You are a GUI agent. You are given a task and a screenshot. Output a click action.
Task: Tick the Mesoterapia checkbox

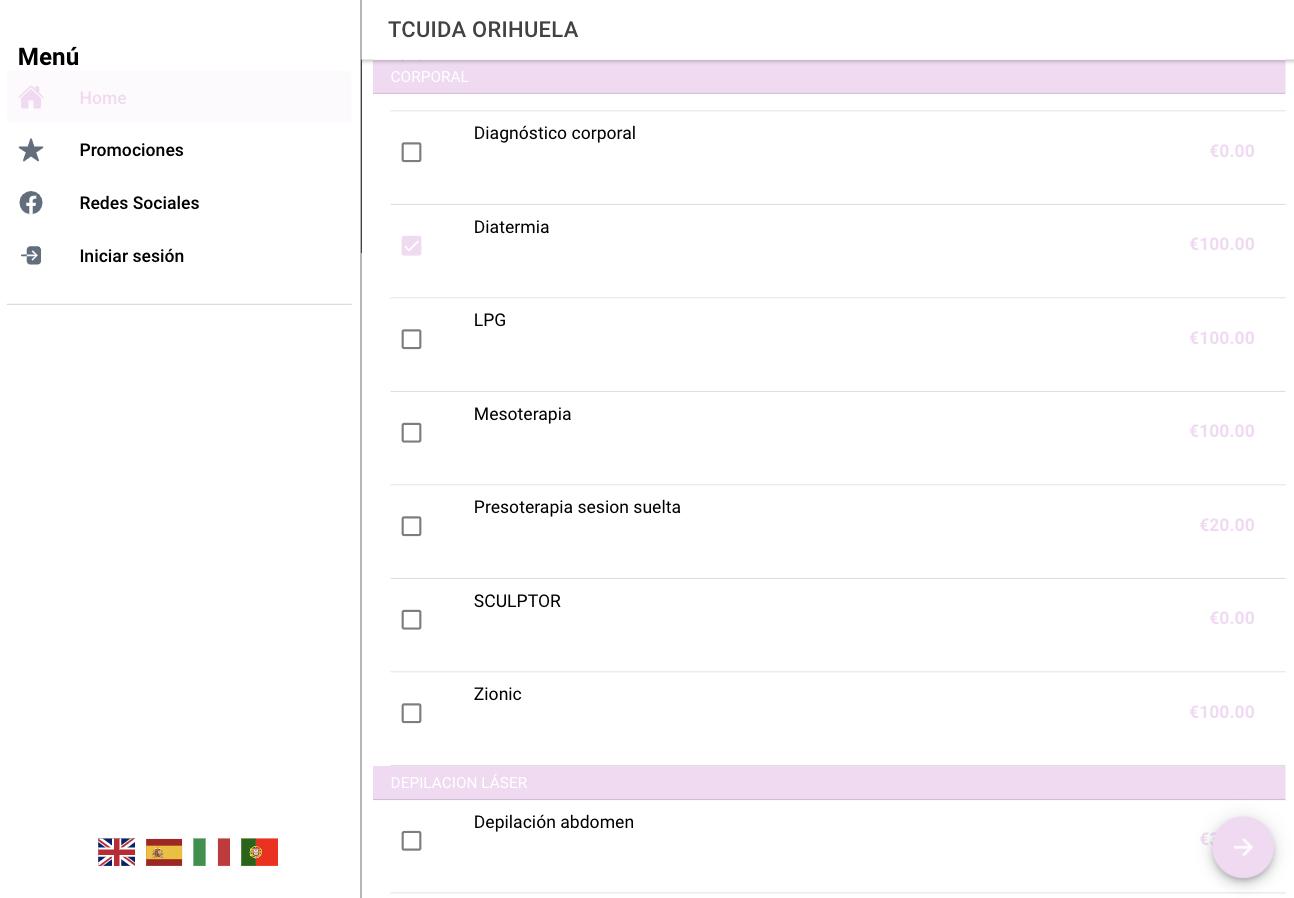(x=411, y=432)
